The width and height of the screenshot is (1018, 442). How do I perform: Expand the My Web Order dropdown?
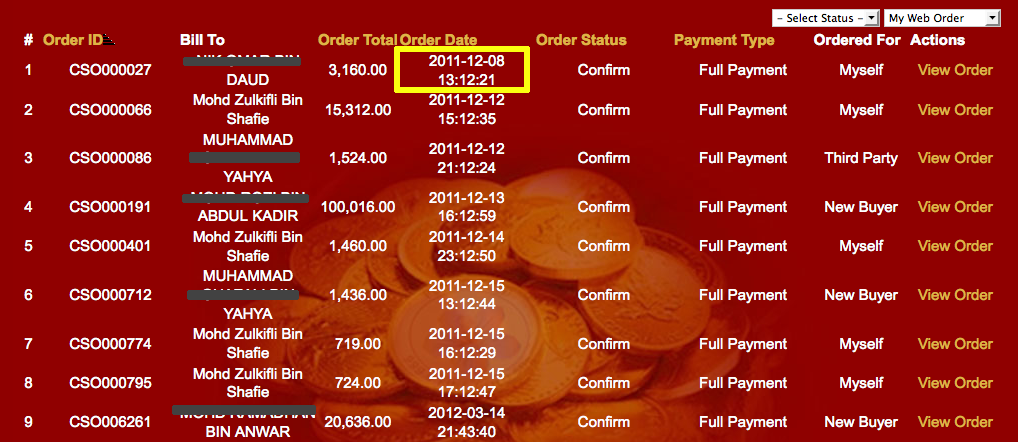943,18
